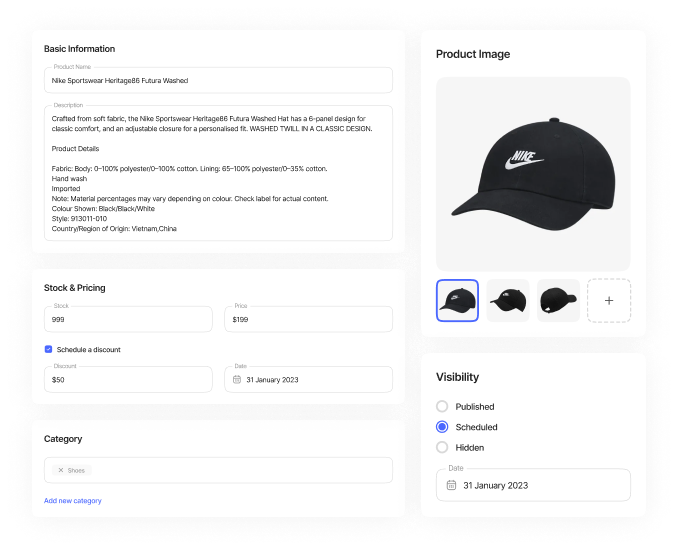Open the Category selection field

click(218, 470)
